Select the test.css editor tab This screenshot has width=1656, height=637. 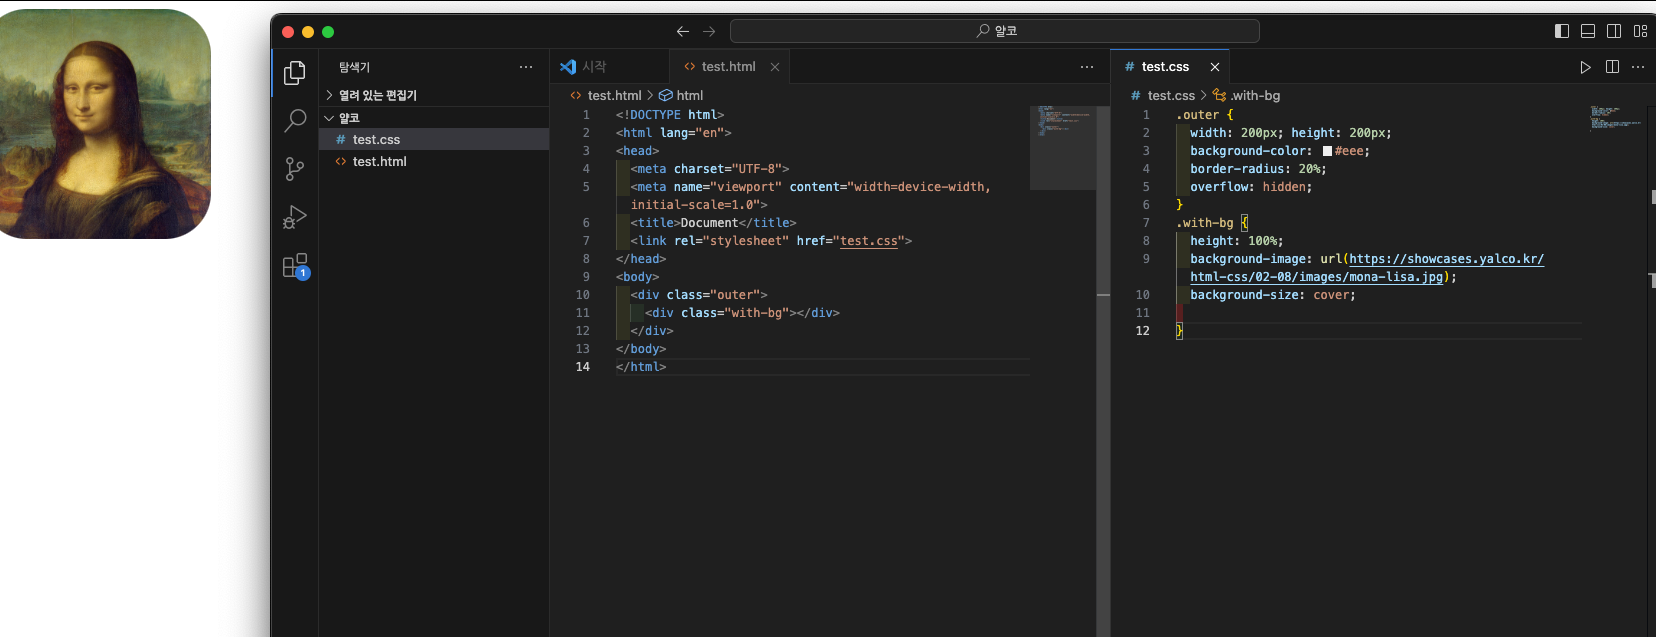1170,67
